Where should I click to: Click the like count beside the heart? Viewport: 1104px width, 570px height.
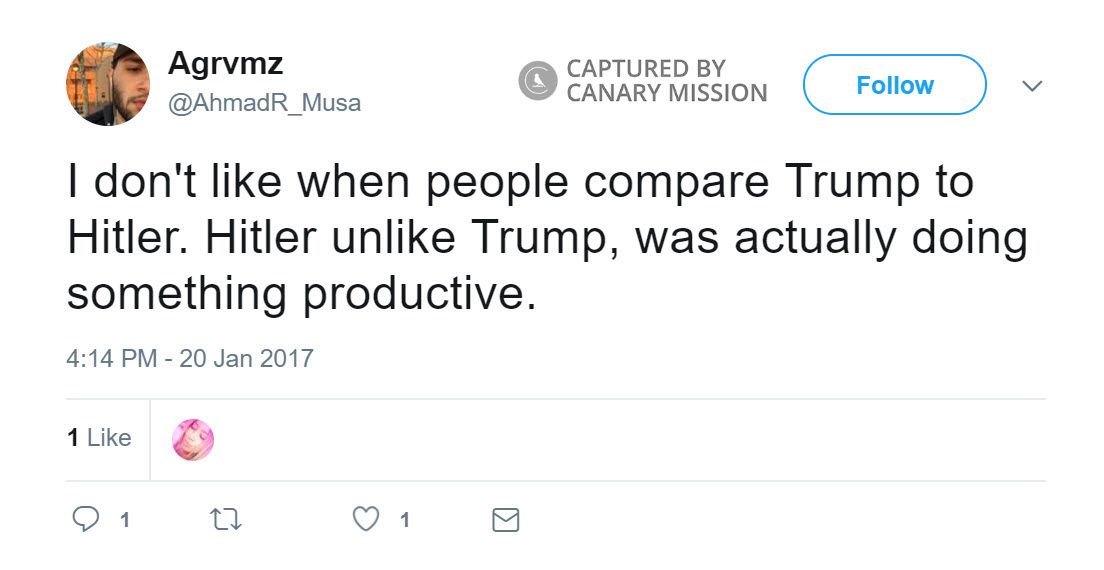404,520
